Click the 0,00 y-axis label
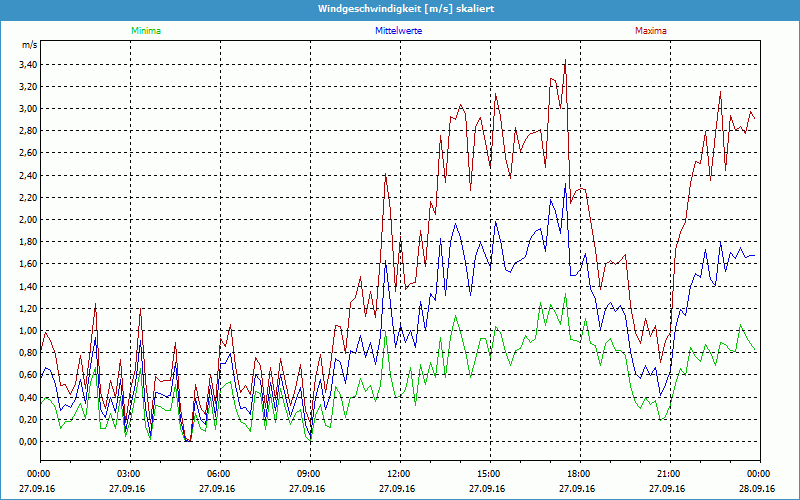This screenshot has height=500, width=800. [27, 442]
